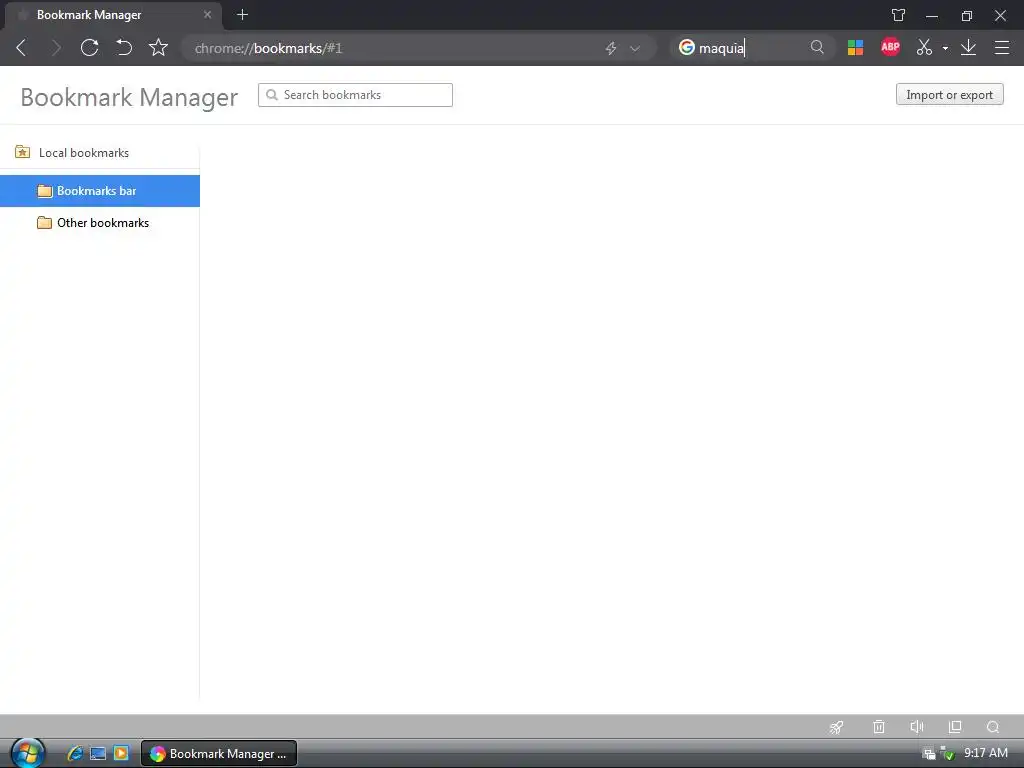Open the downloads arrow icon
1024x768 pixels.
point(968,48)
